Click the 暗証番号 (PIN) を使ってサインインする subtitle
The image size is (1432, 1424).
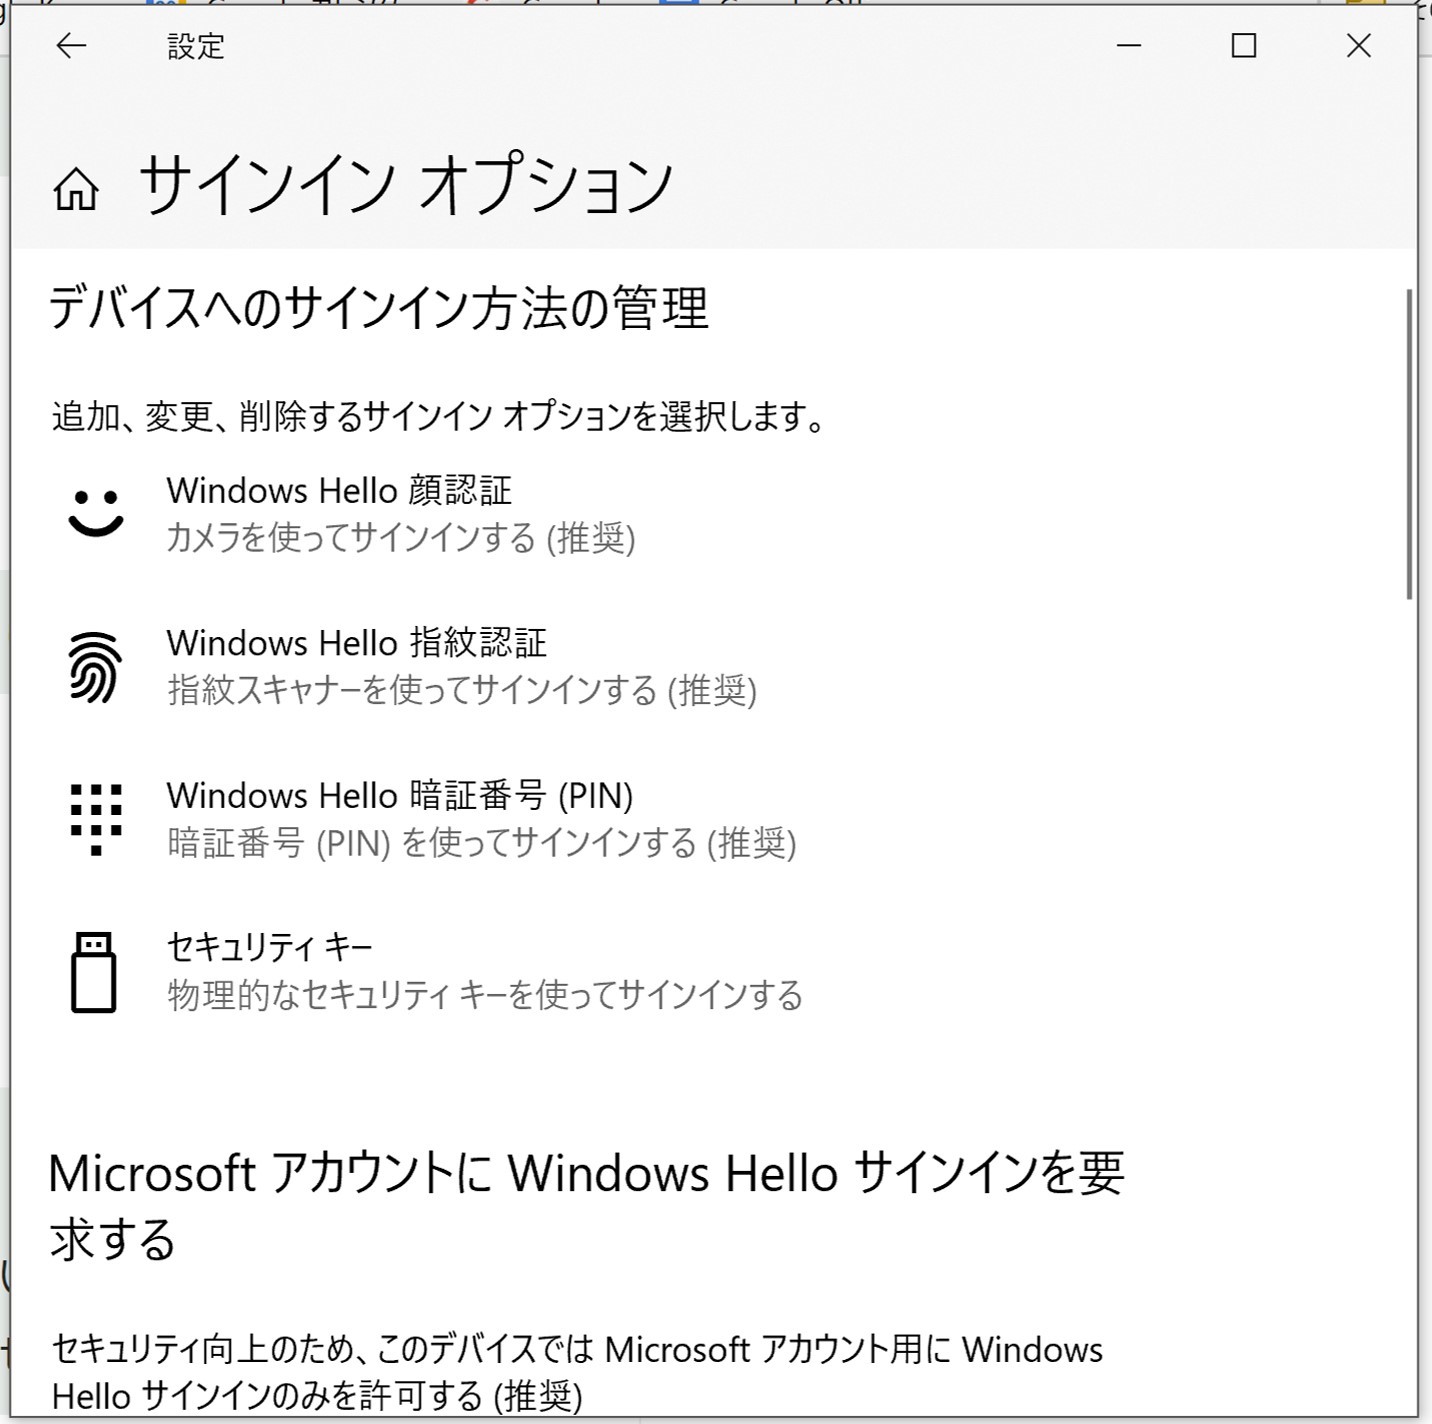(481, 844)
